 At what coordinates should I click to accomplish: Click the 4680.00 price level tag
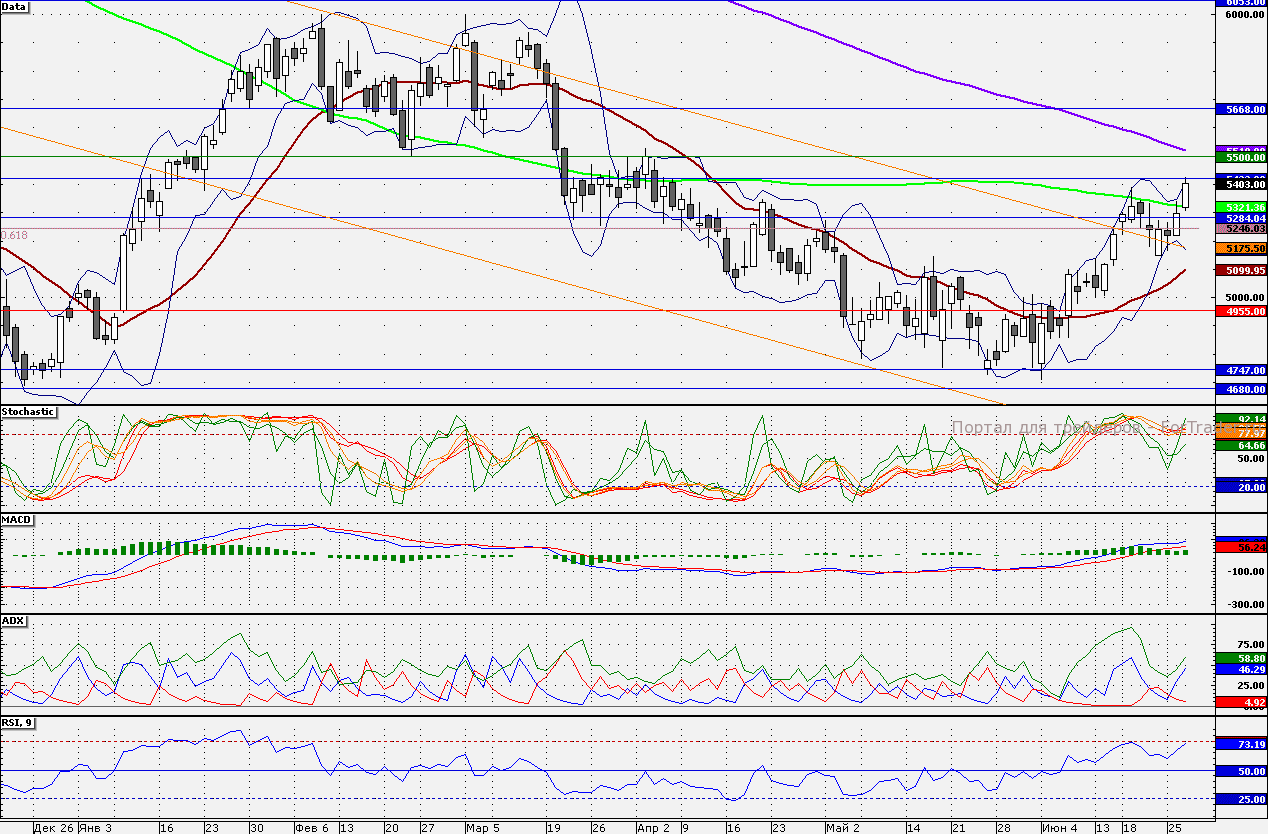1240,389
